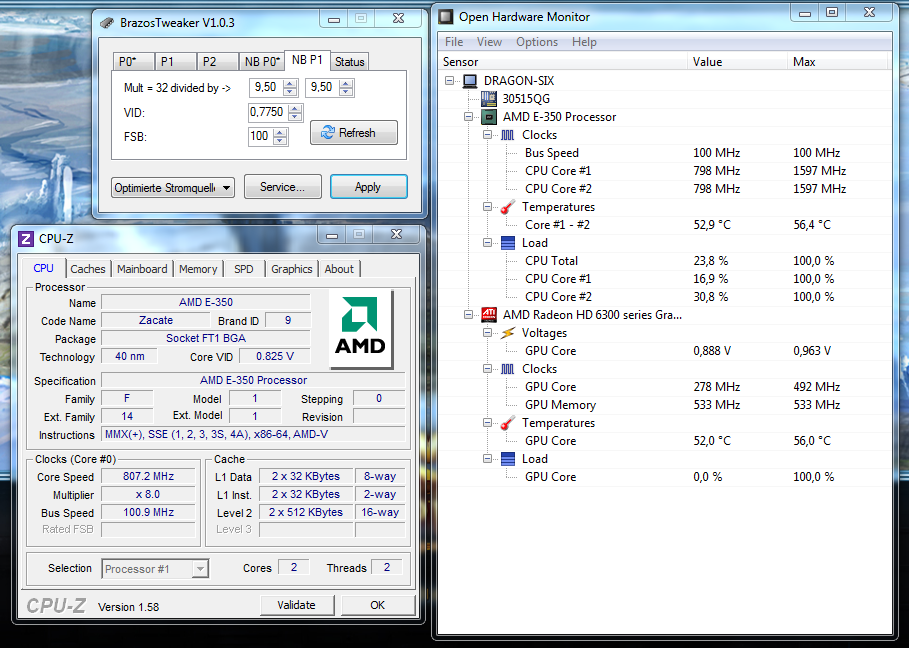Click the AMD E-350 Processor chip icon
This screenshot has height=648, width=909.
(489, 117)
